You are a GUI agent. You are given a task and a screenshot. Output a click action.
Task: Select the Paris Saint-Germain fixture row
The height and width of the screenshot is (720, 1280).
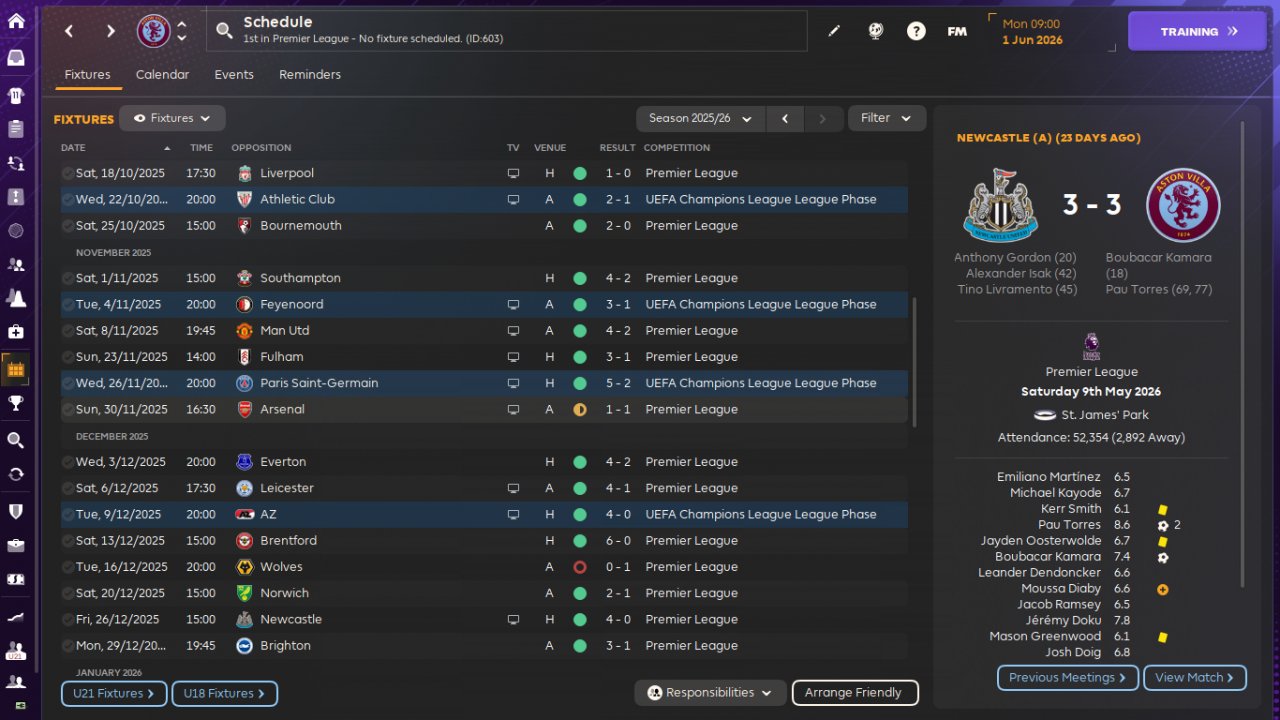click(484, 383)
